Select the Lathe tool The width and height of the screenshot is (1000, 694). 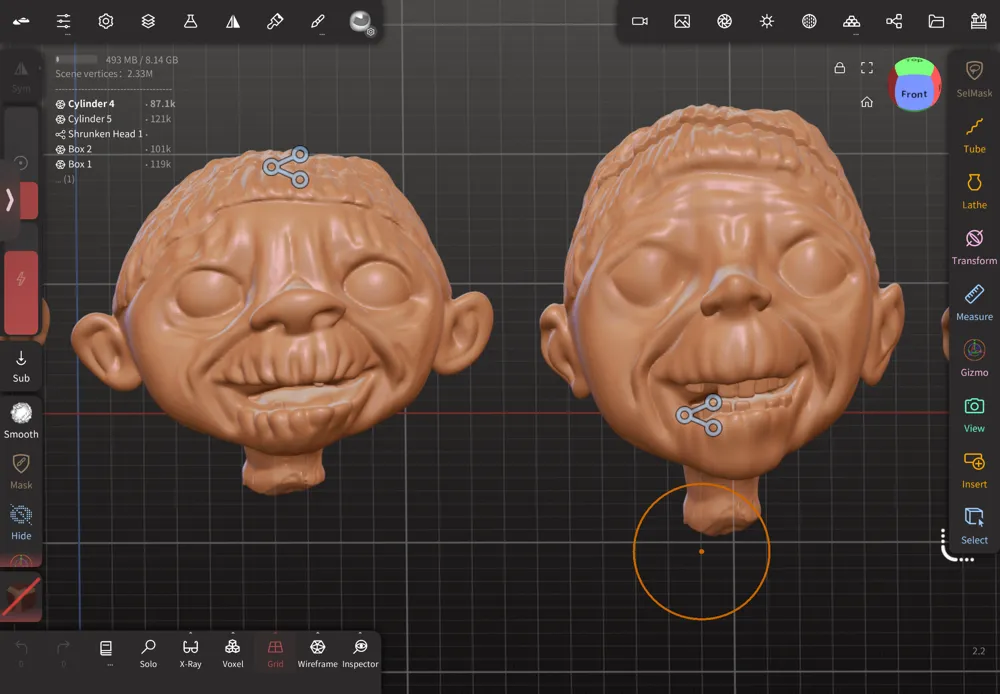coord(974,191)
